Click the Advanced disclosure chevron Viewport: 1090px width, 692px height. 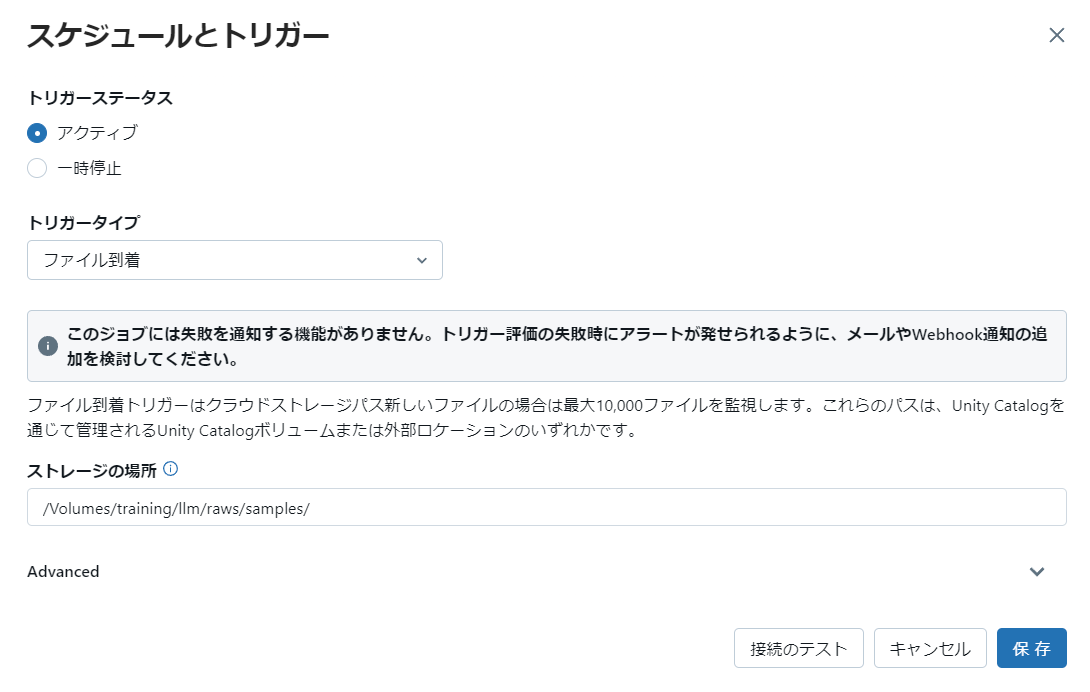click(x=1037, y=571)
